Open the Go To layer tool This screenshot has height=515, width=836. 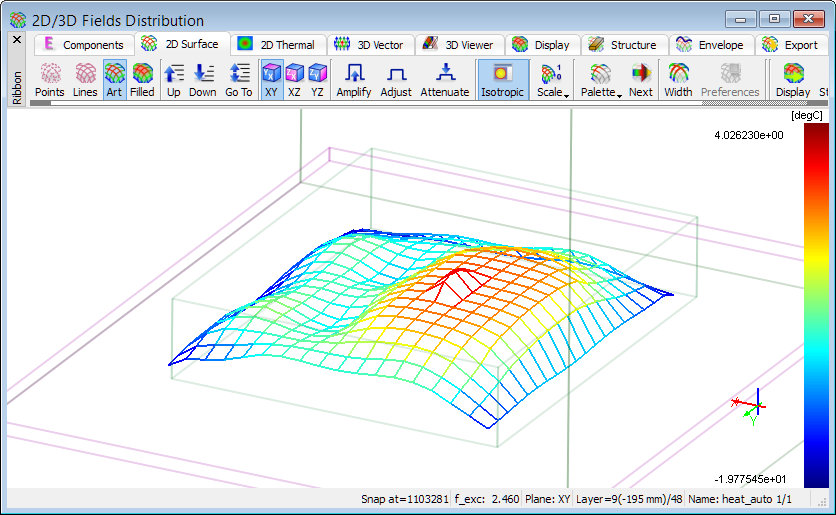click(238, 79)
